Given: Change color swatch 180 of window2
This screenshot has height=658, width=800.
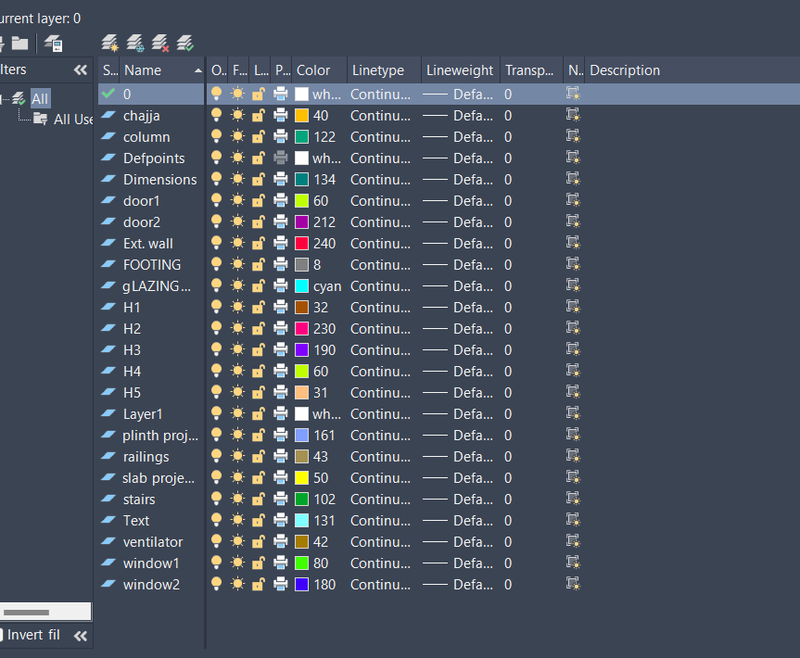Looking at the screenshot, I should click(x=302, y=584).
